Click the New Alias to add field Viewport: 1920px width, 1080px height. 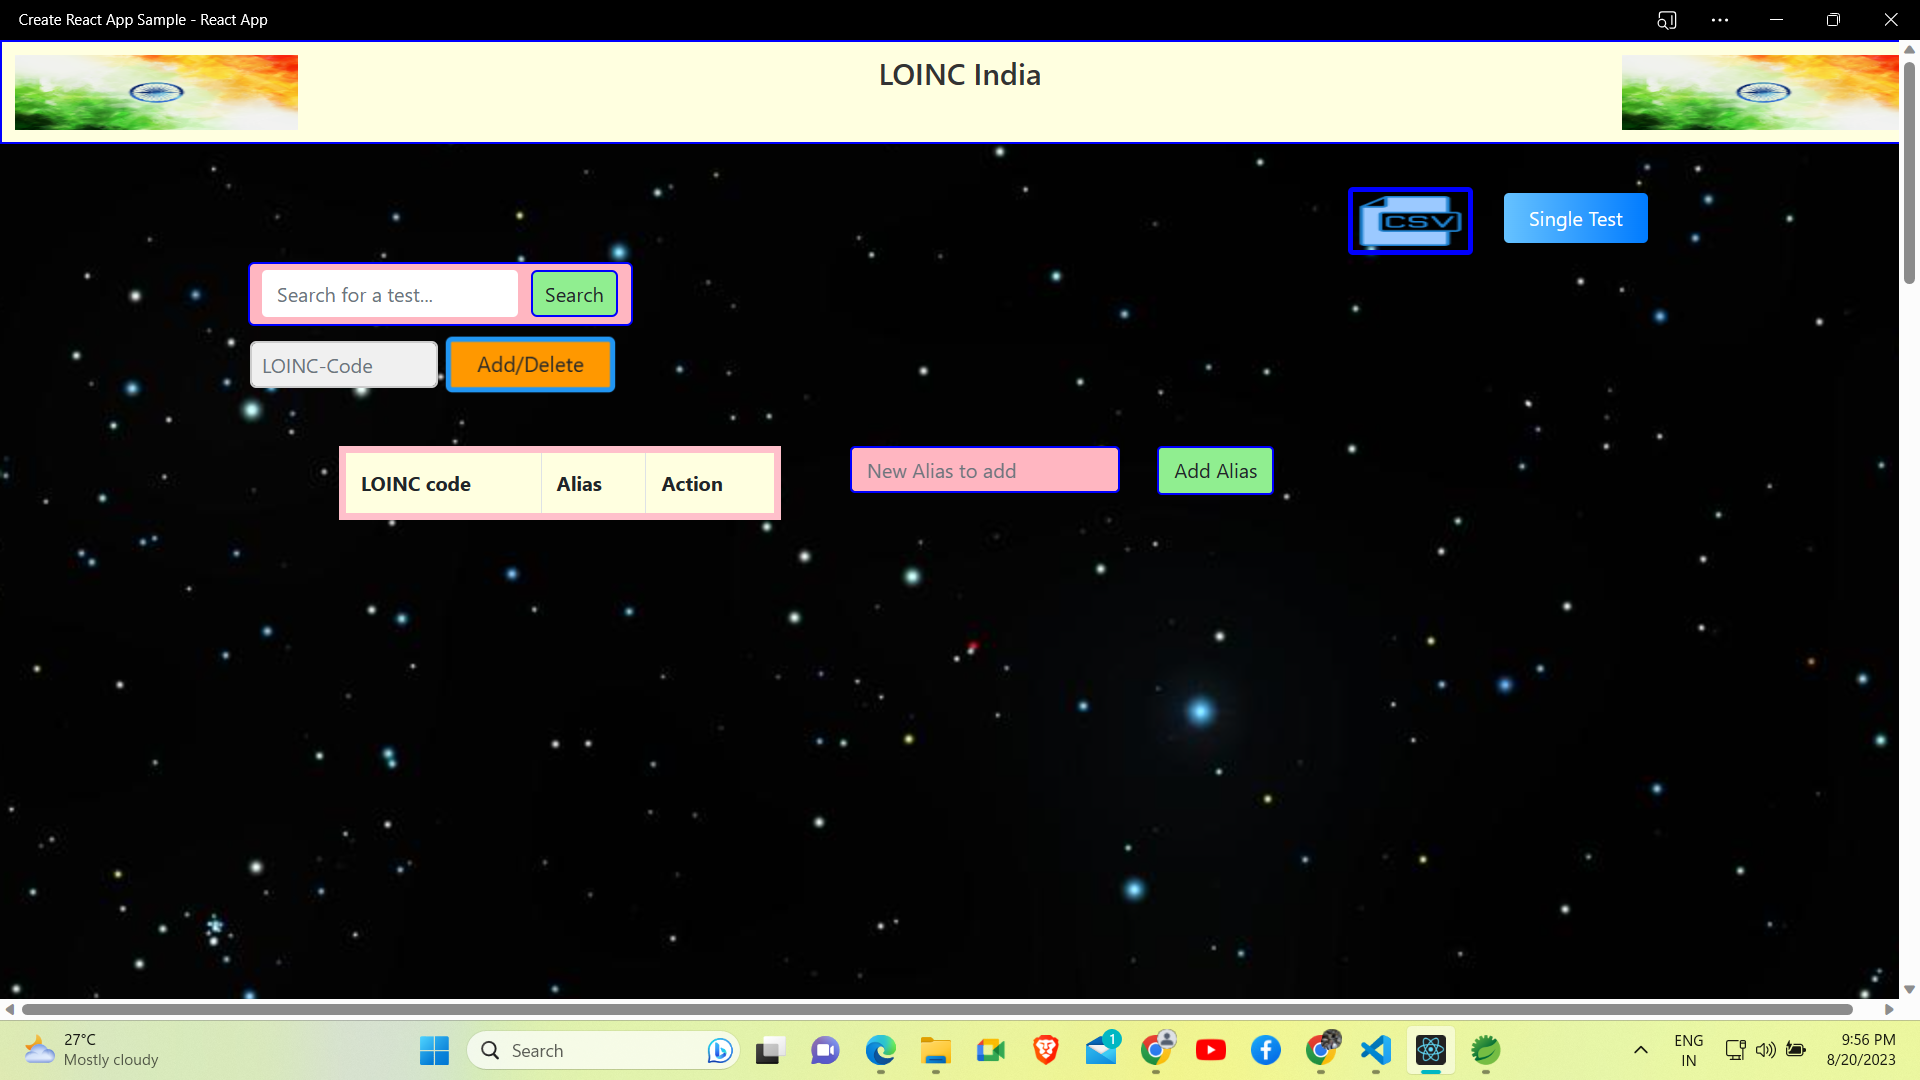pos(983,470)
